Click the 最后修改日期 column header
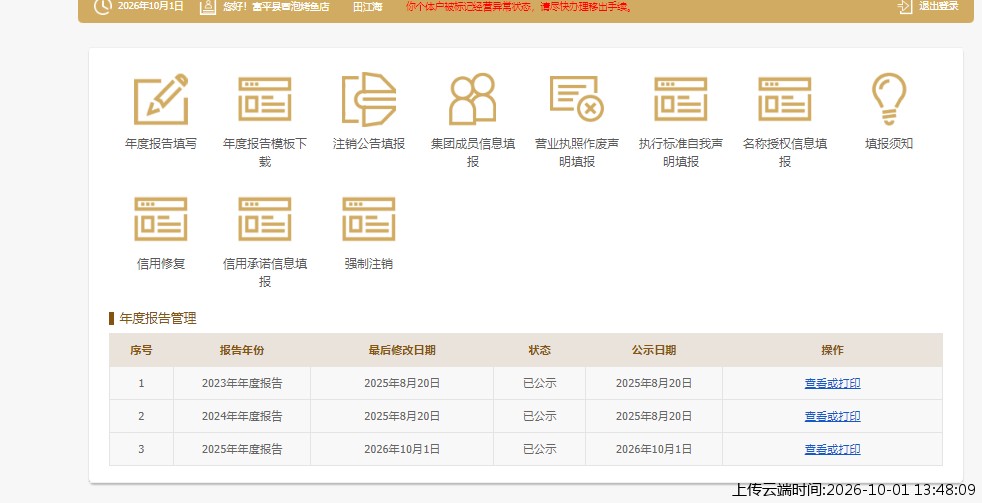Image resolution: width=982 pixels, height=503 pixels. pos(402,350)
